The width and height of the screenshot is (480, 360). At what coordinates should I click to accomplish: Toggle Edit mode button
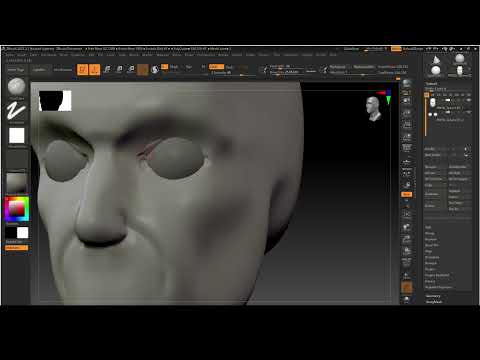[x=82, y=69]
